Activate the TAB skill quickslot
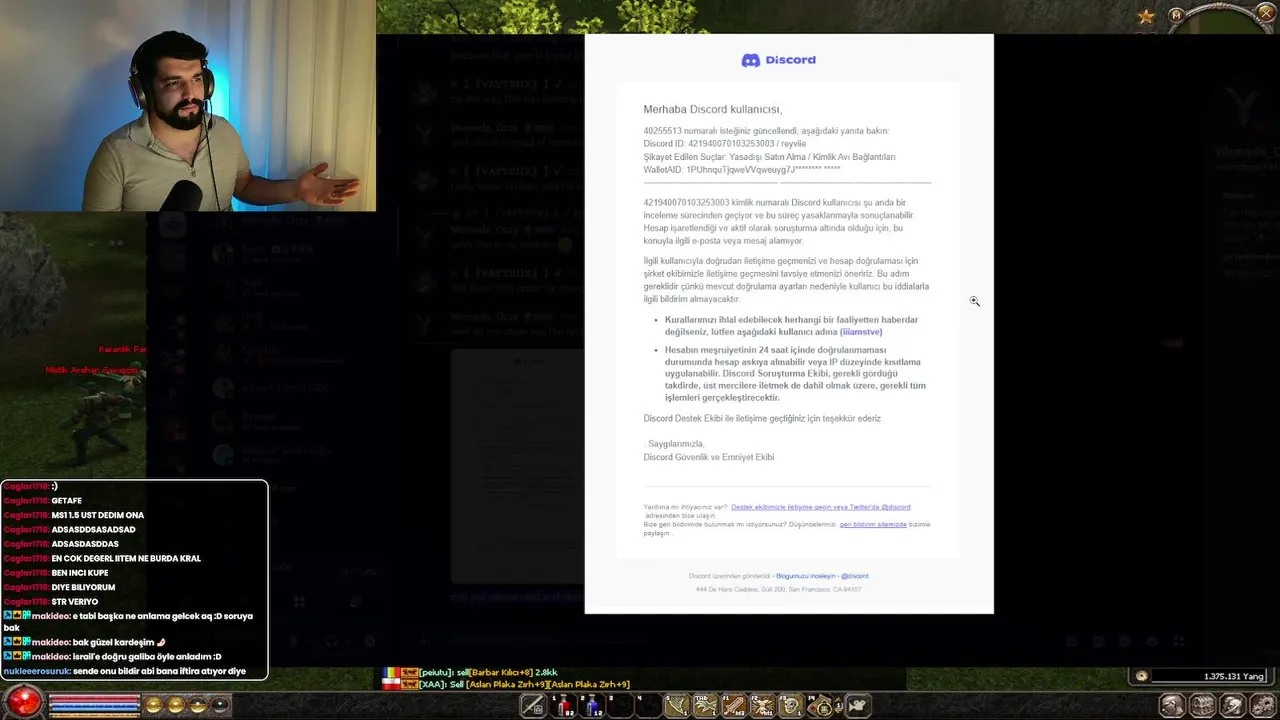 click(x=706, y=706)
